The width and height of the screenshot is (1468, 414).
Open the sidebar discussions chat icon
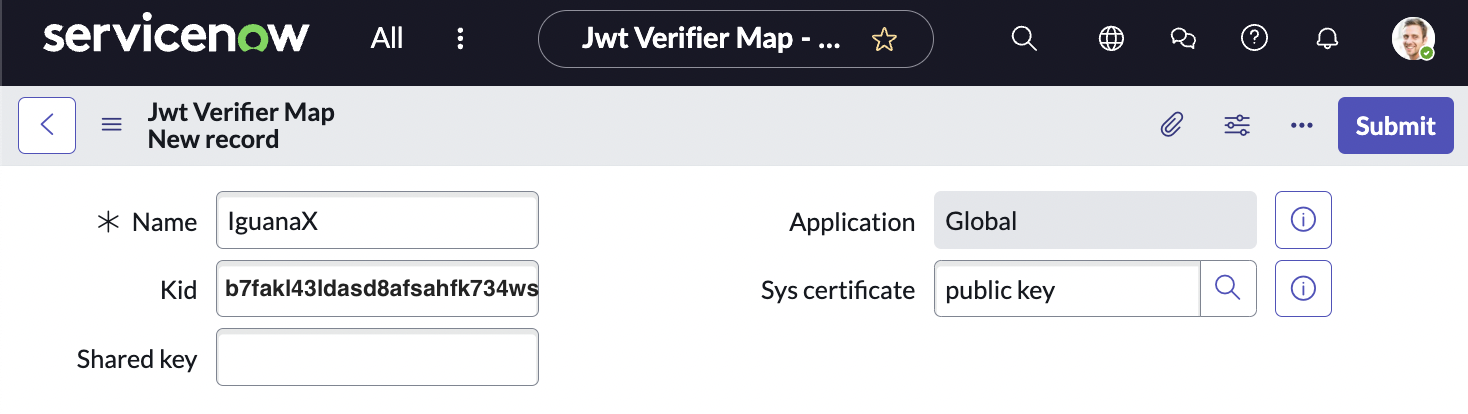pos(1183,39)
